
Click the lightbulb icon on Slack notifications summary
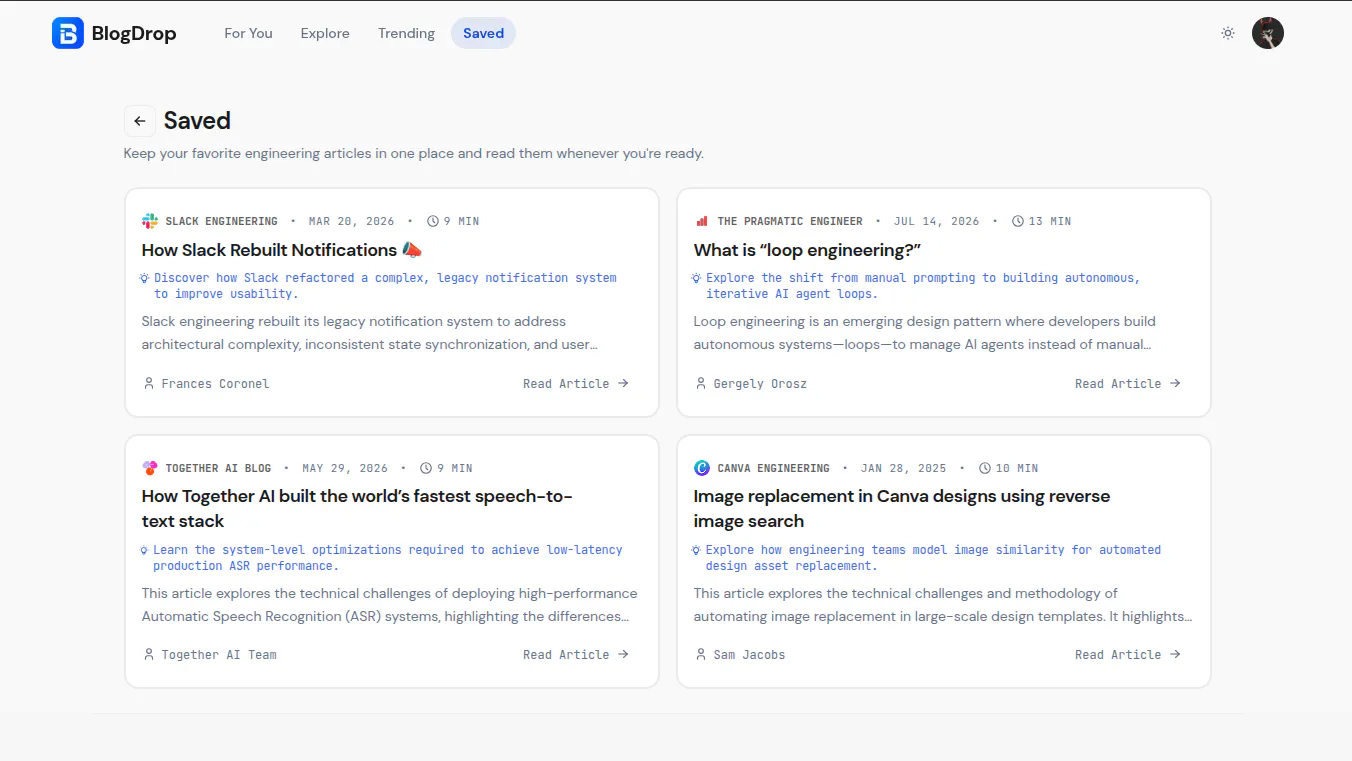click(145, 278)
